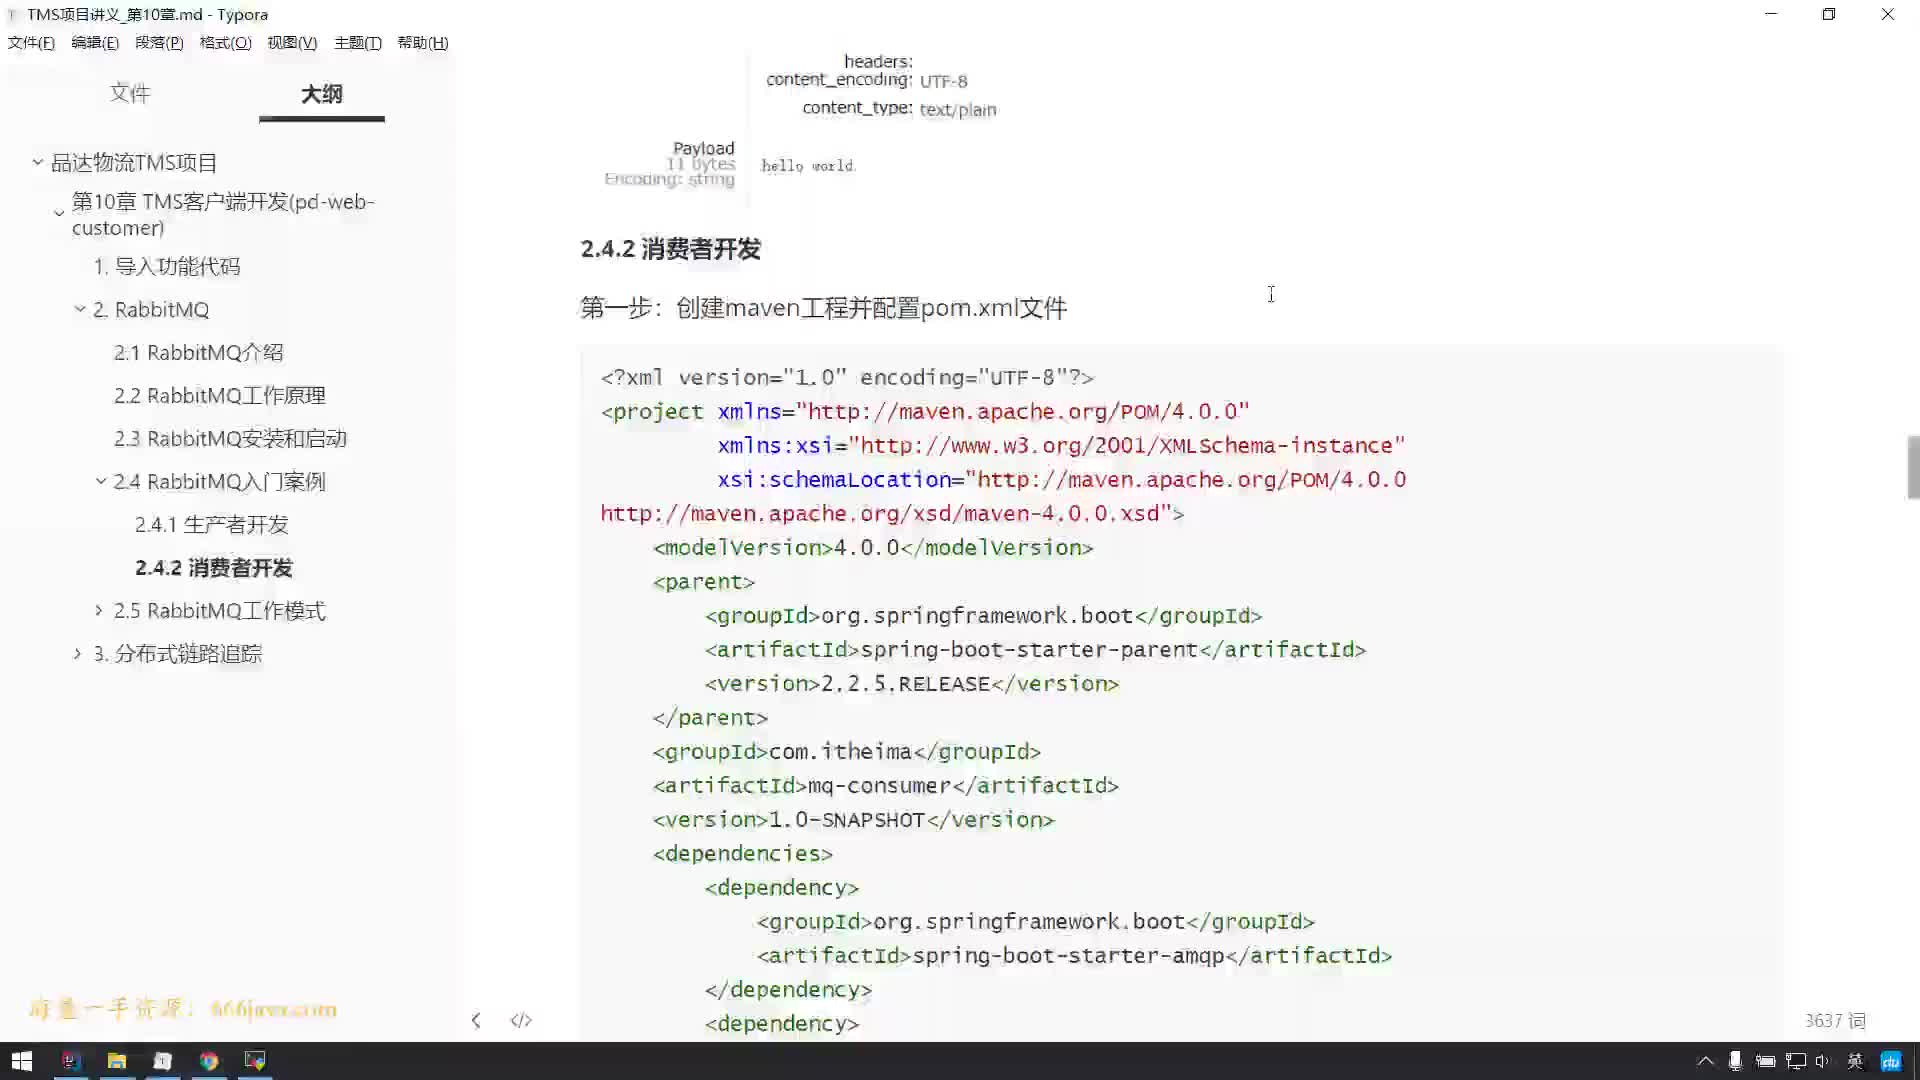Viewport: 1920px width, 1080px height.
Task: Click the 2.4.2 消费者开发 document heading
Action: pyautogui.click(x=671, y=249)
